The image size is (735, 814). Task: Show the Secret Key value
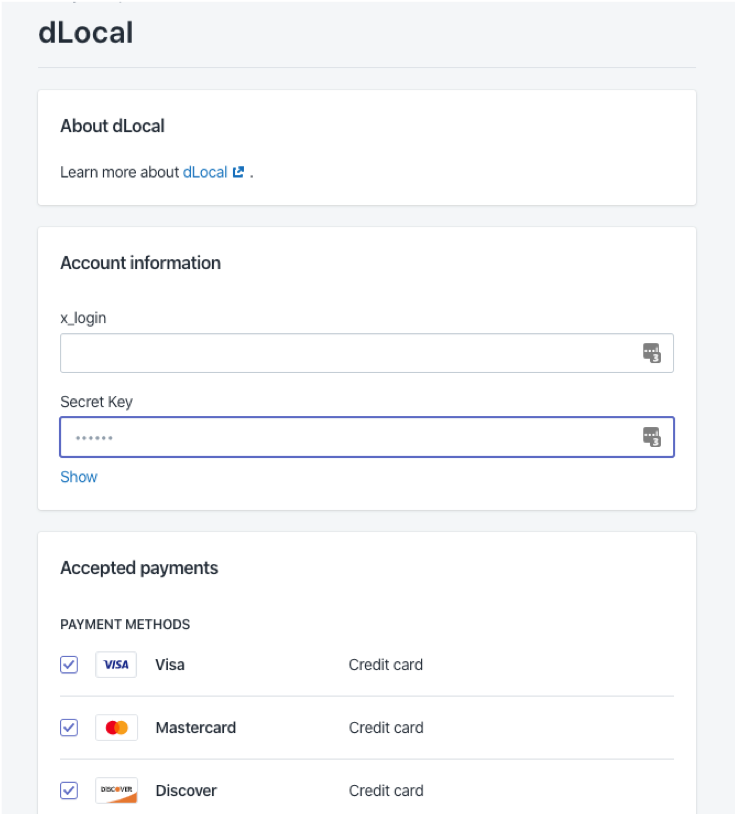coord(79,477)
